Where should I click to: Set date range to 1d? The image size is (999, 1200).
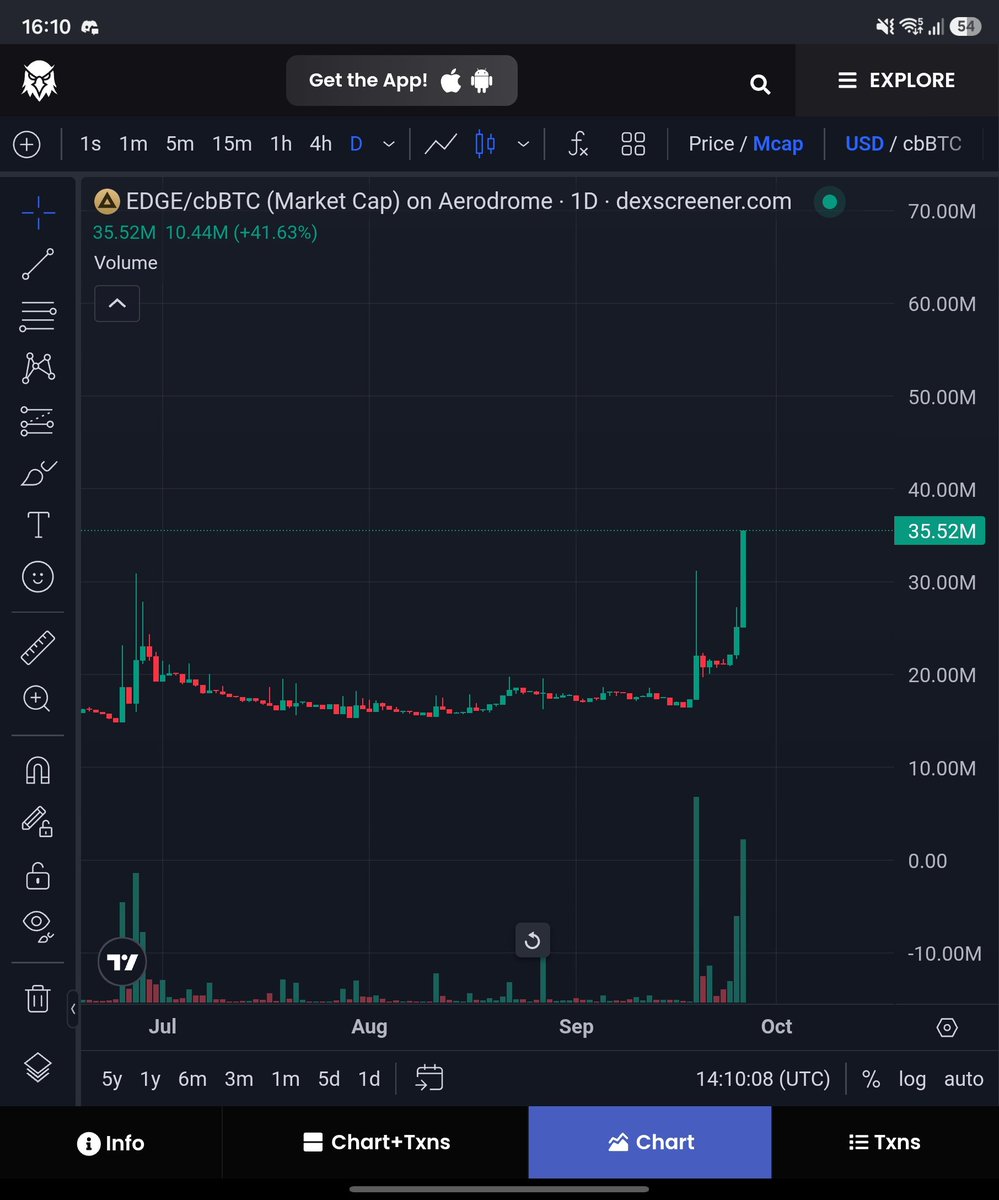tap(369, 1079)
